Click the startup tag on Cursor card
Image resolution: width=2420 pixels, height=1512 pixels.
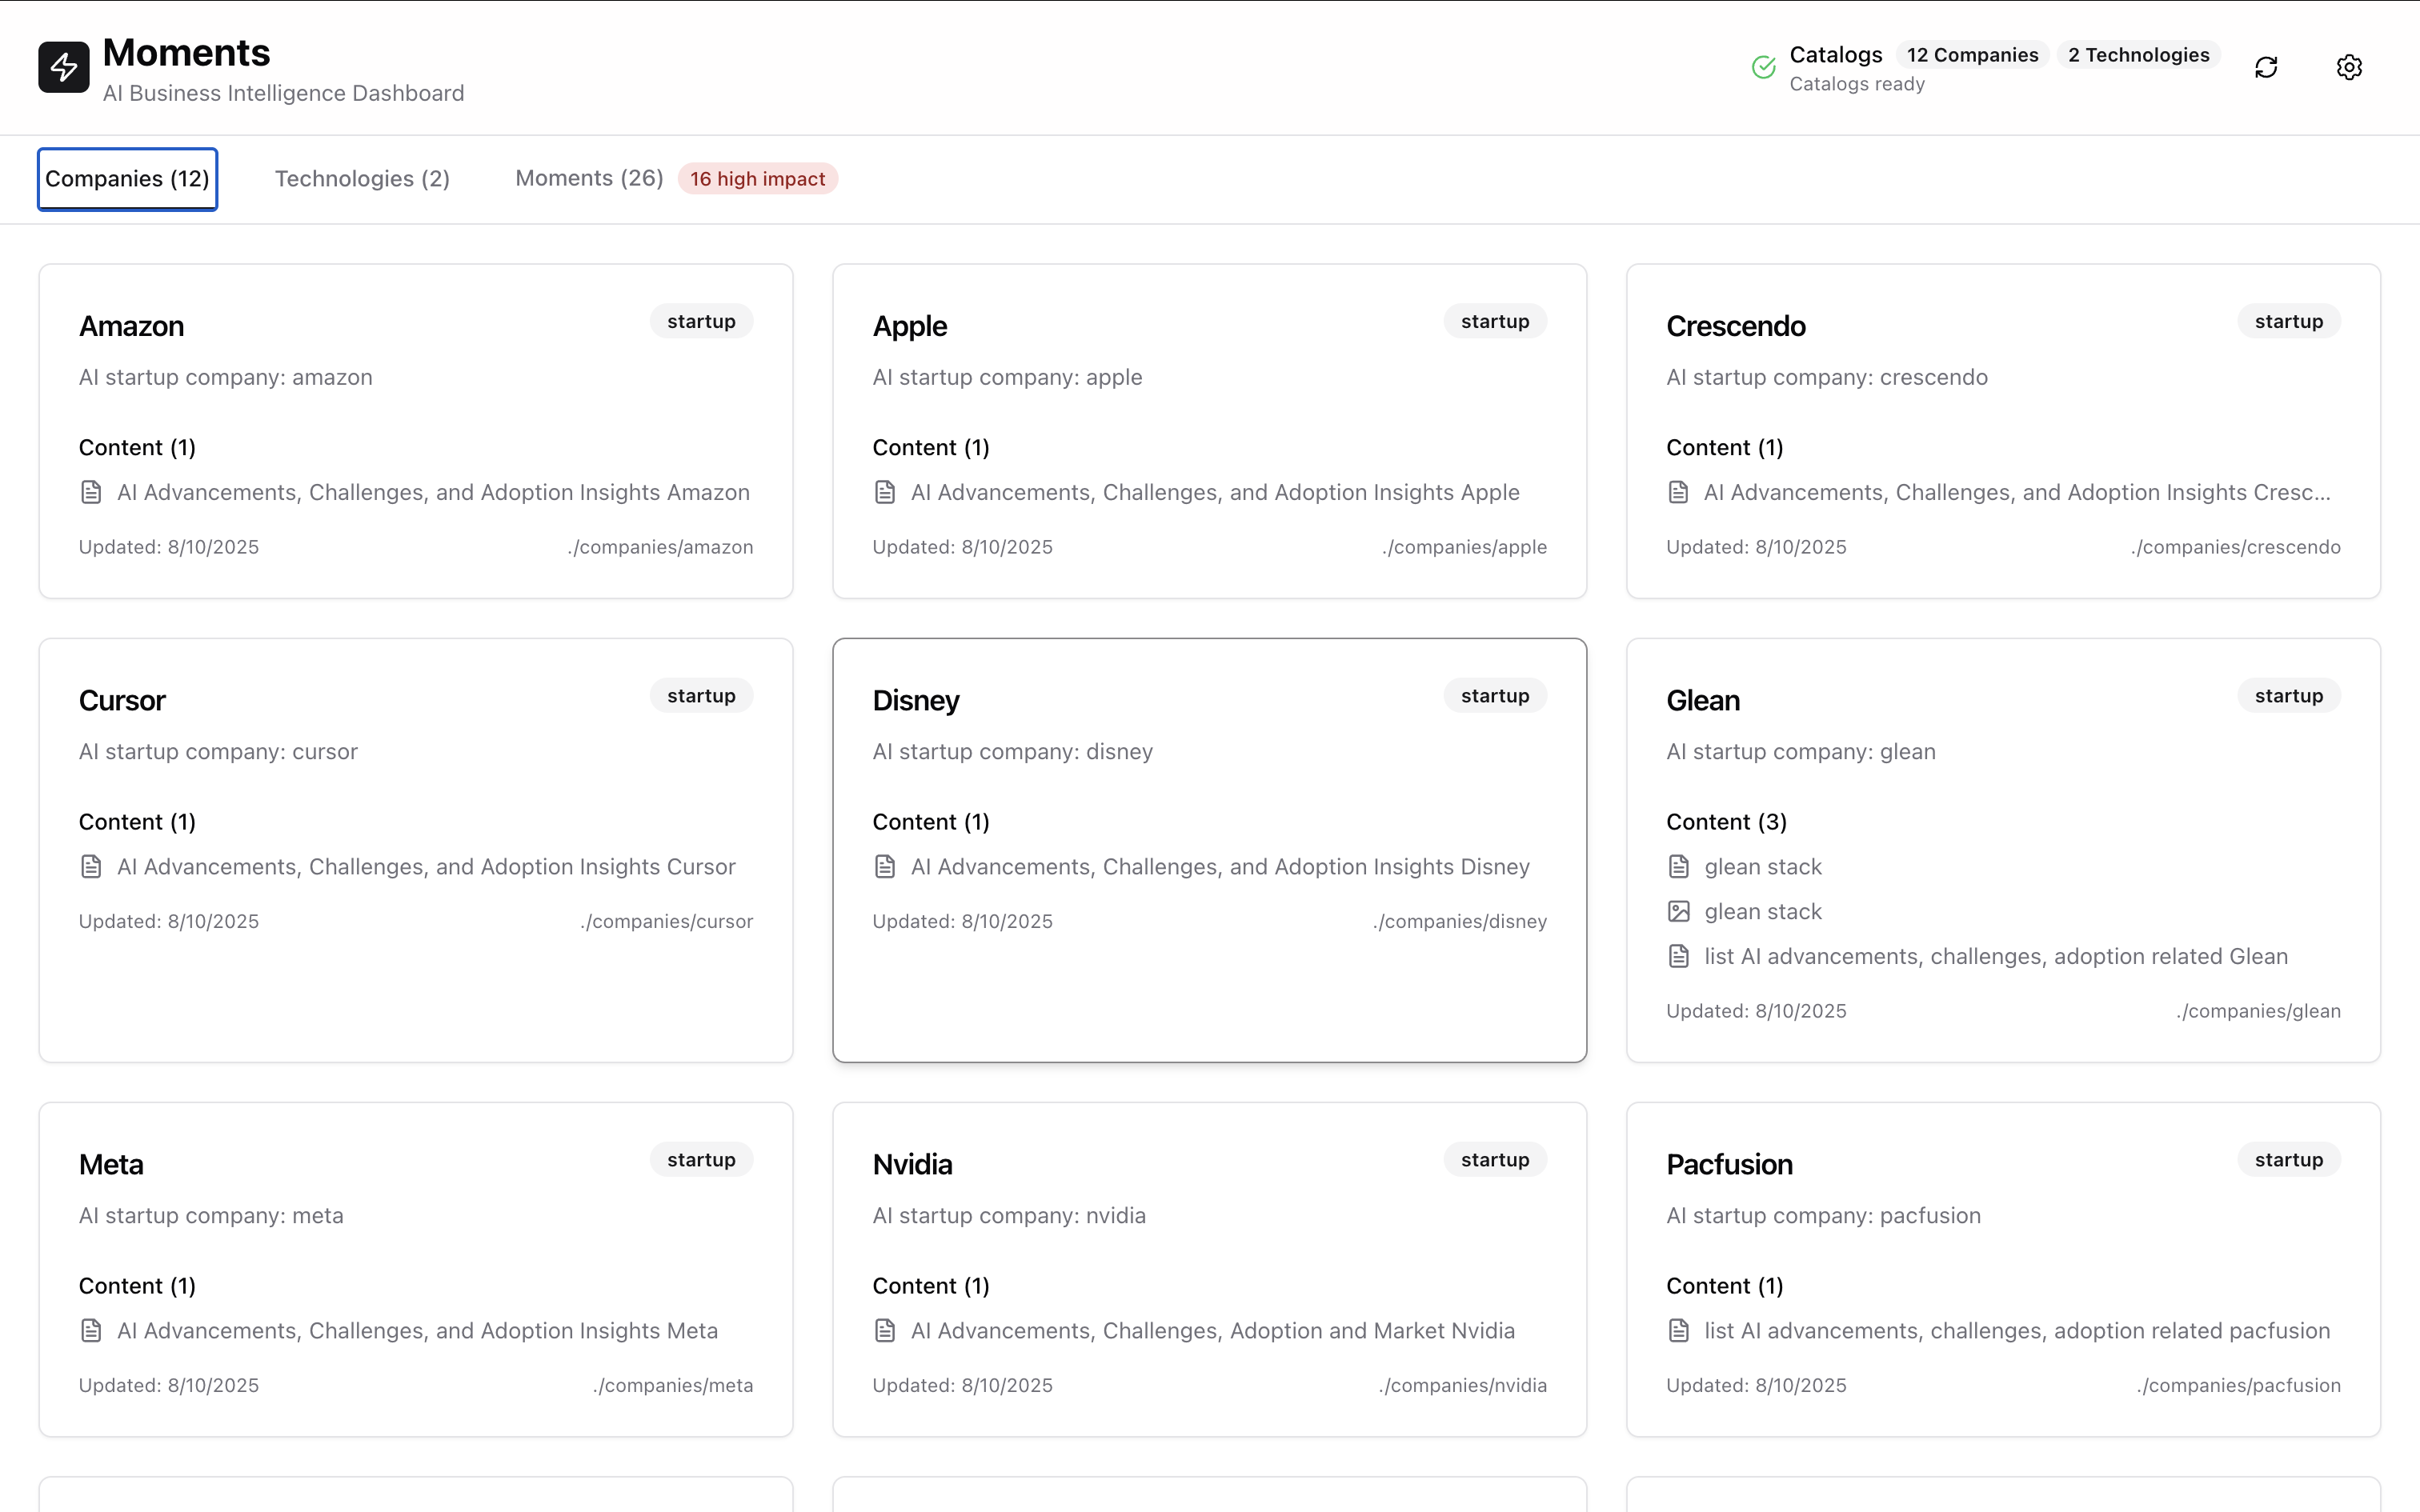point(701,696)
